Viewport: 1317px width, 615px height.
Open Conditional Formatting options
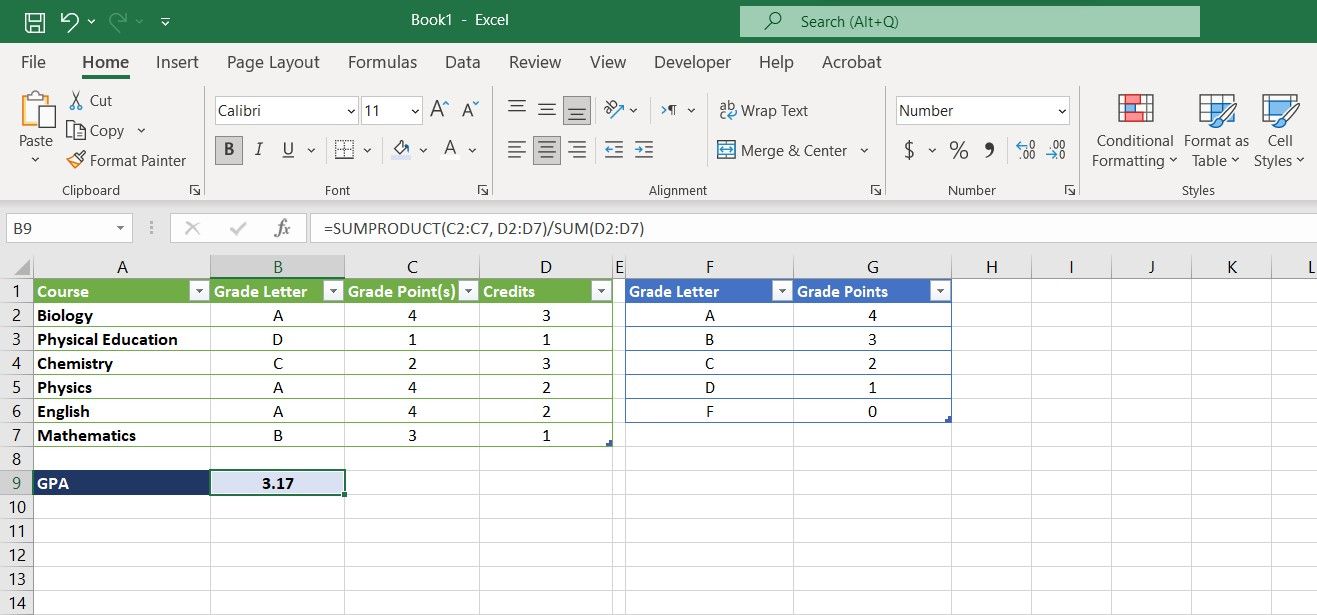(x=1133, y=130)
